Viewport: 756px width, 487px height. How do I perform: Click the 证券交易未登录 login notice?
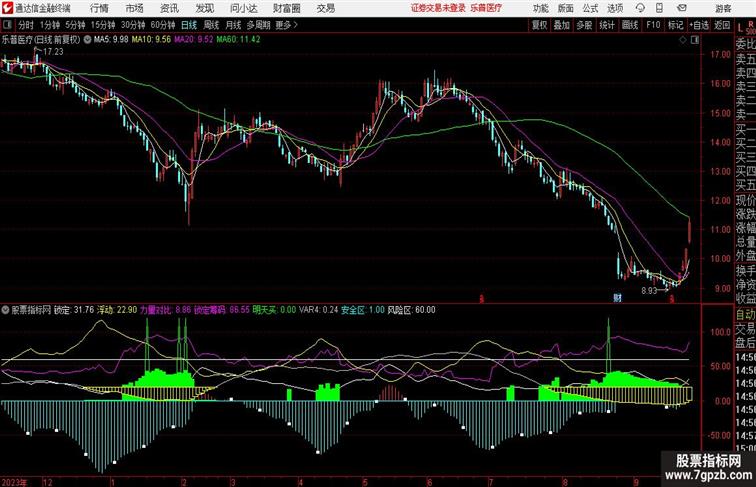coord(438,8)
